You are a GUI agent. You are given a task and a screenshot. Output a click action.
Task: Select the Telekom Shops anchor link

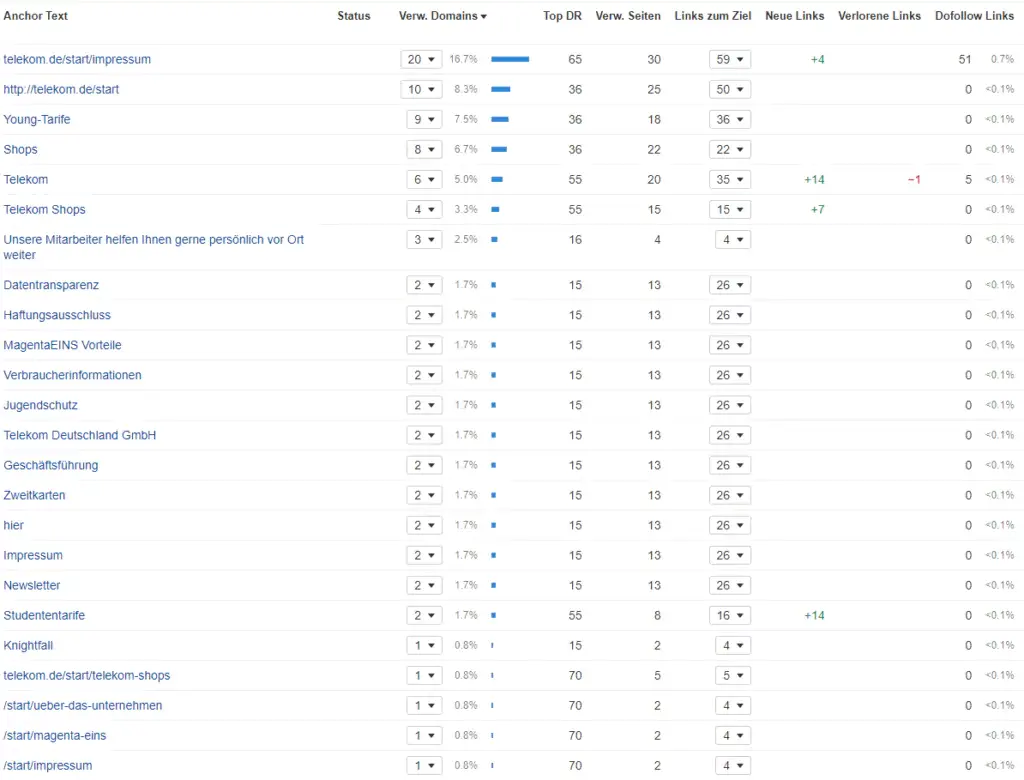tap(44, 210)
